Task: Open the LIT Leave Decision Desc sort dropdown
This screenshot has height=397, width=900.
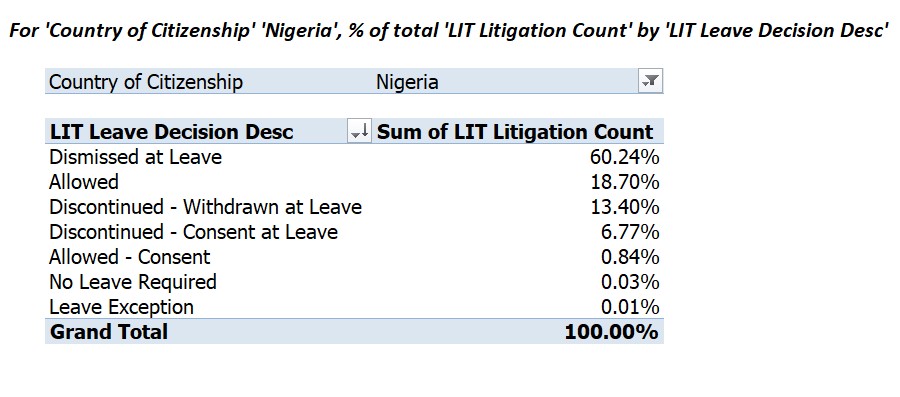Action: tap(360, 132)
